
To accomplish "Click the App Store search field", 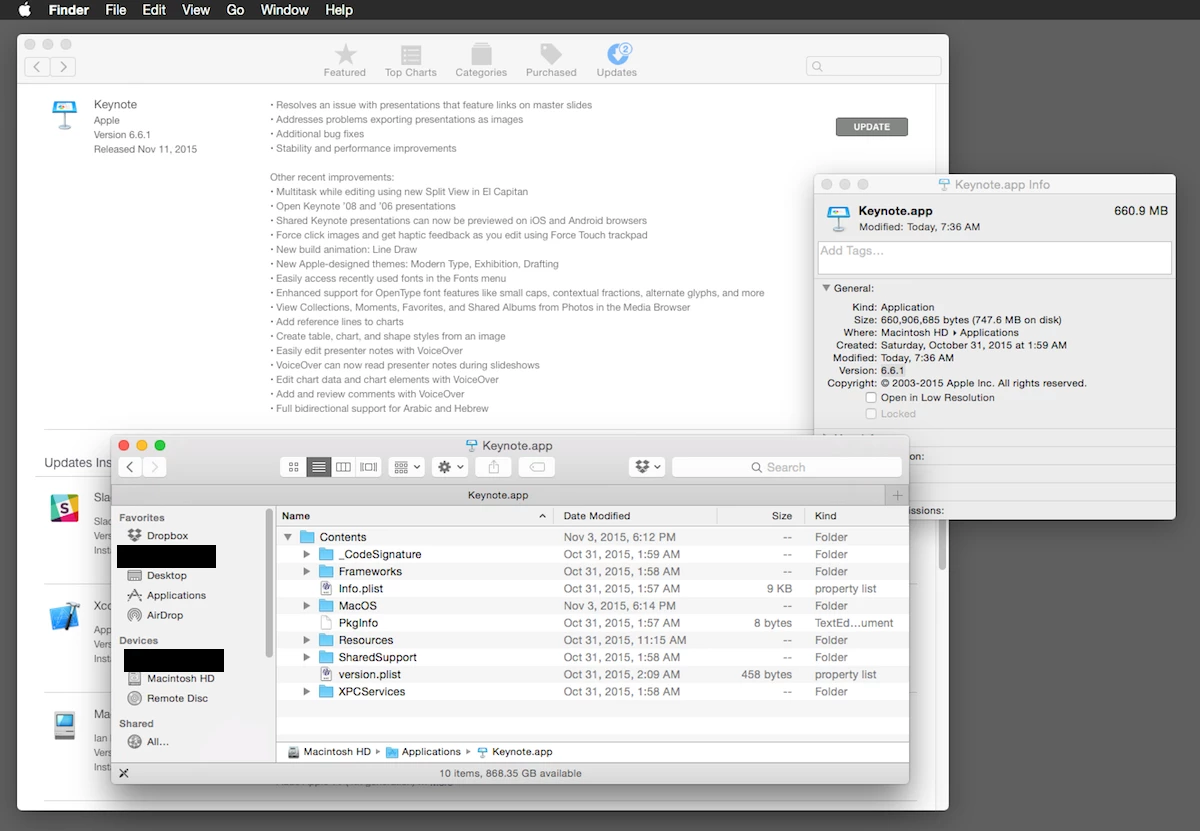I will click(873, 66).
